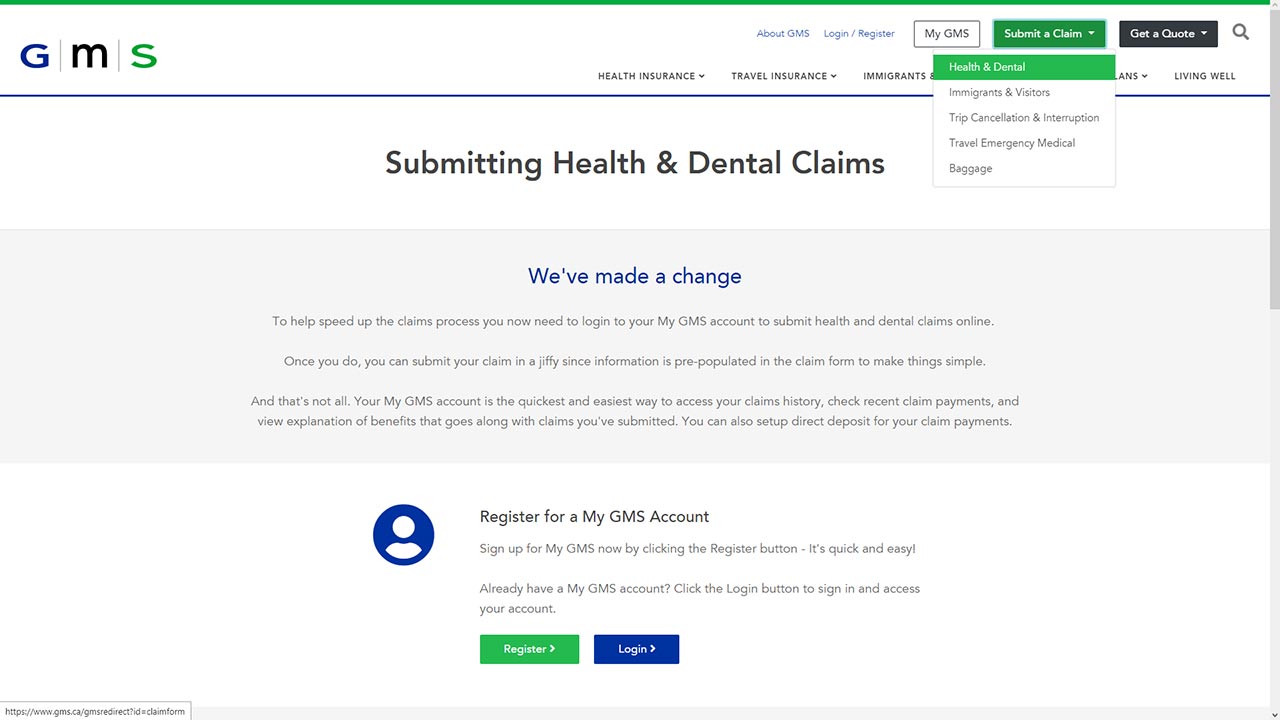
Task: Choose Immigrants & Visitors claim option
Action: click(x=1024, y=92)
